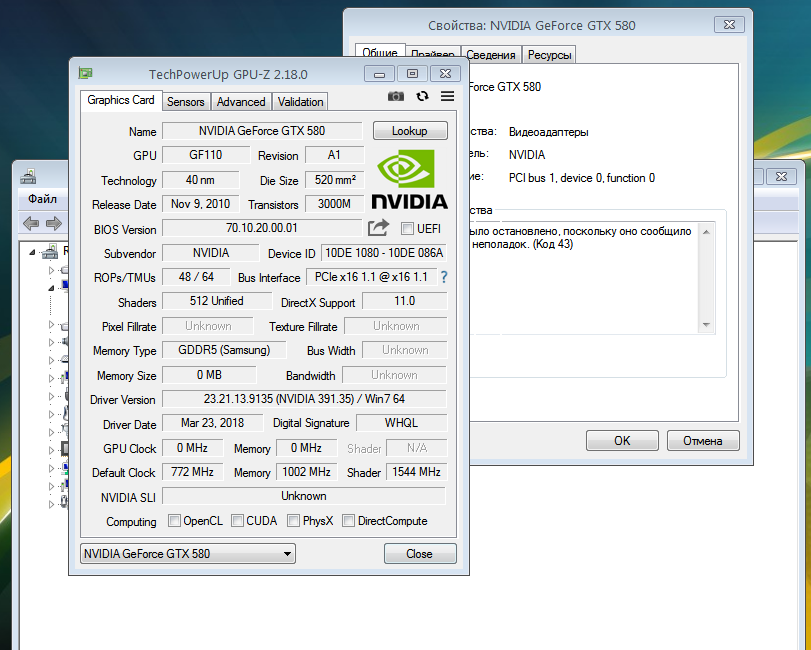Click the Bus Interface question mark icon
This screenshot has height=650, width=811.
pyautogui.click(x=444, y=278)
